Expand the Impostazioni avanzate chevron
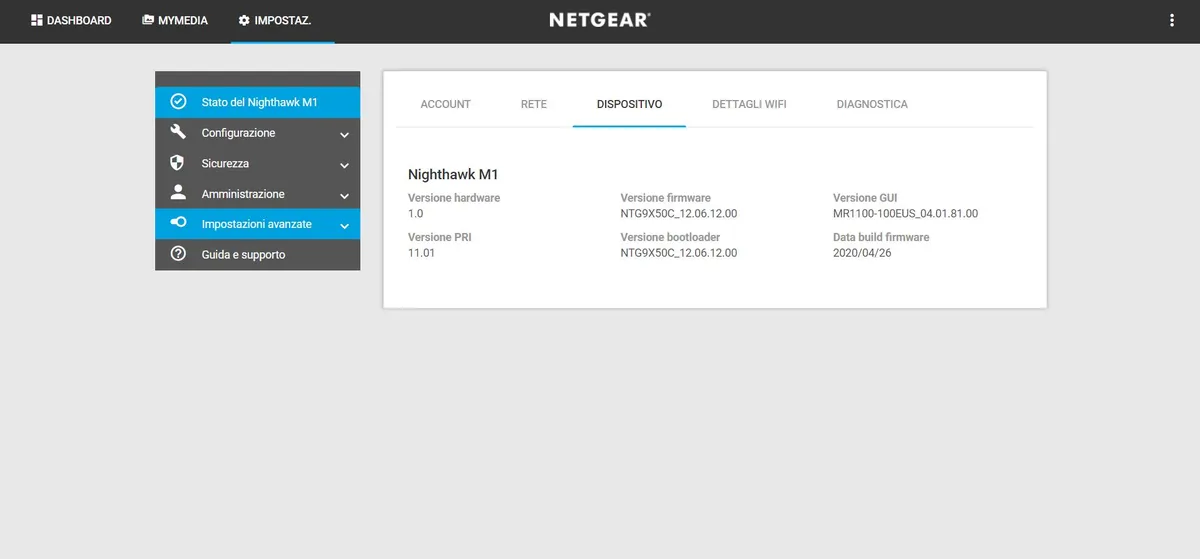 click(x=344, y=226)
